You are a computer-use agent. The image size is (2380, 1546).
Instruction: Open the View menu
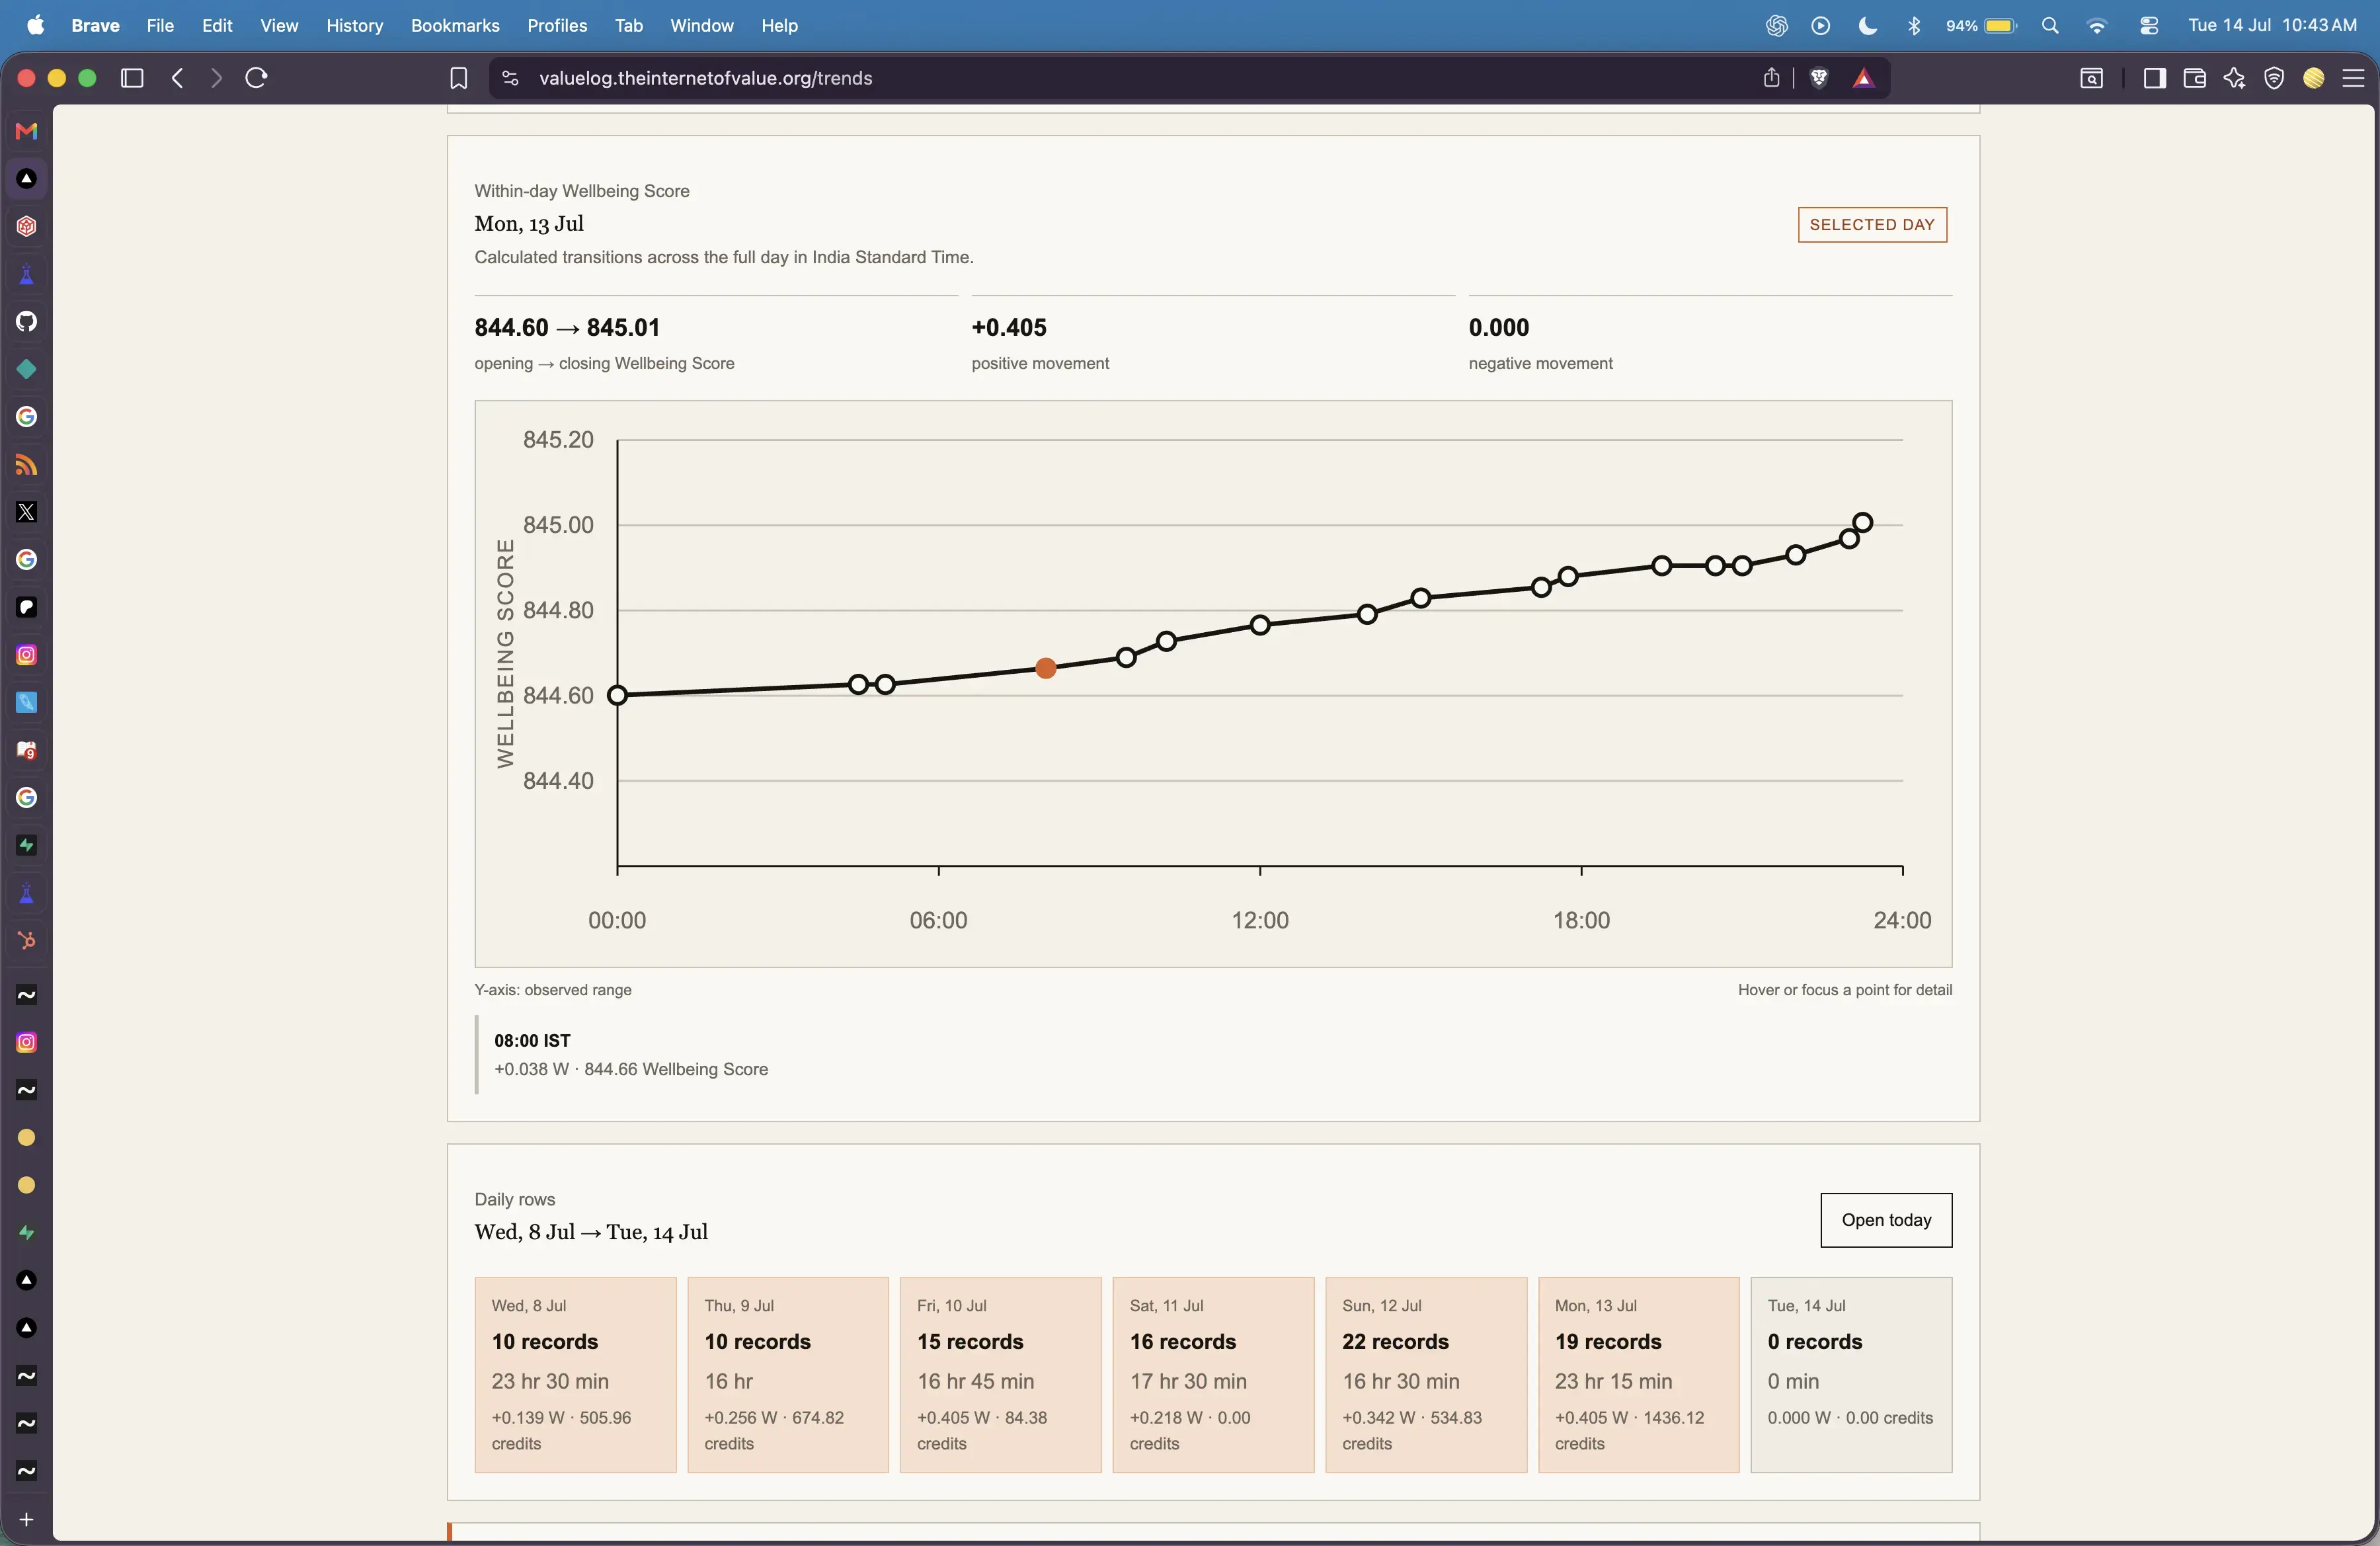pyautogui.click(x=279, y=26)
